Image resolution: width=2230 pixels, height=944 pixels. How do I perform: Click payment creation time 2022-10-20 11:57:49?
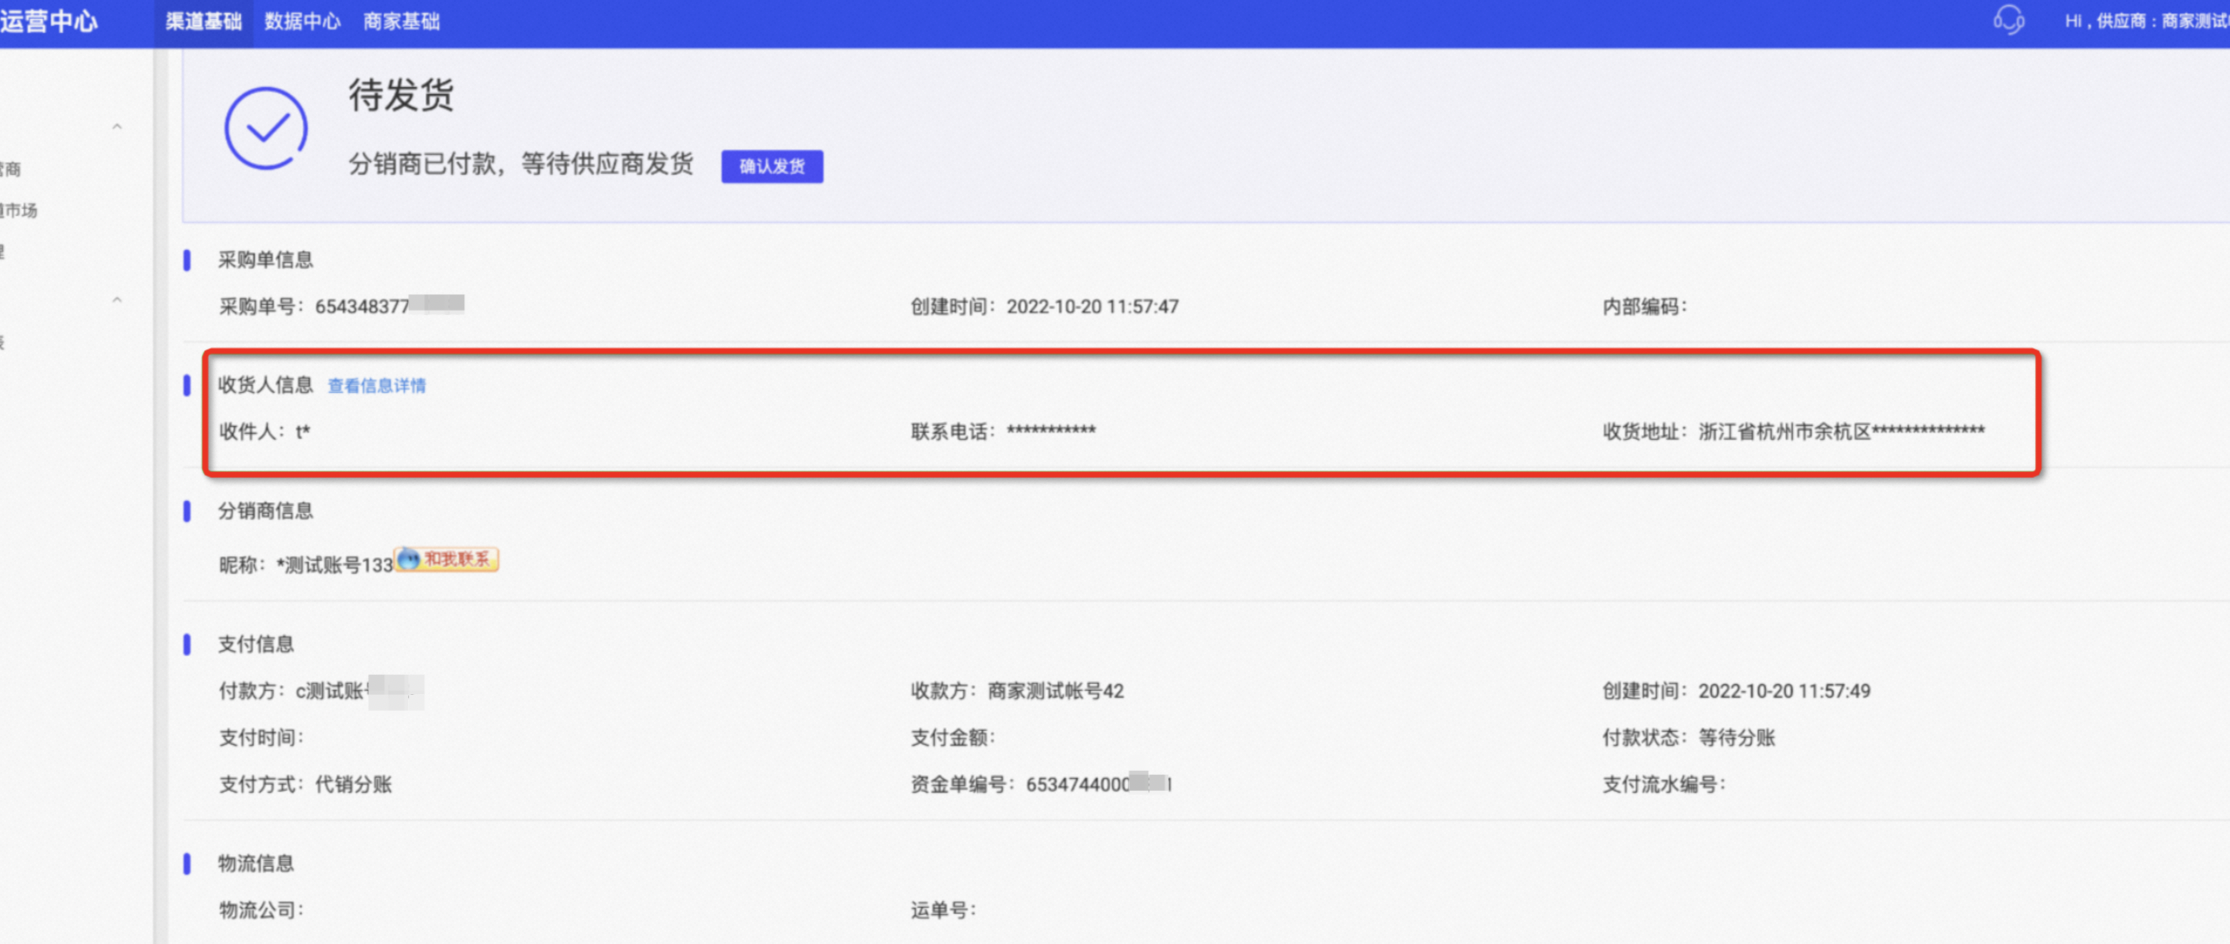coord(1784,691)
